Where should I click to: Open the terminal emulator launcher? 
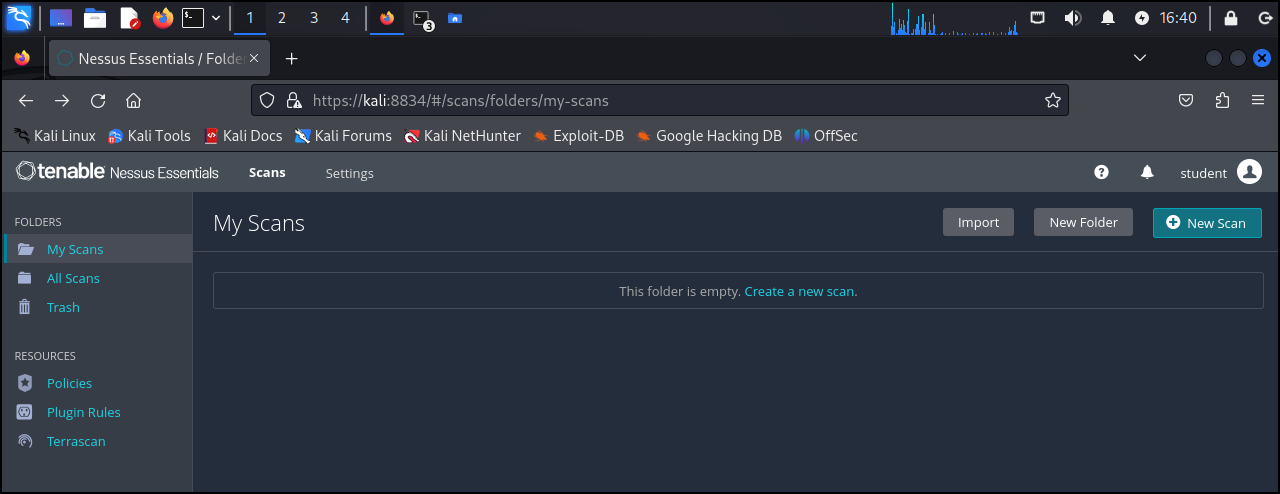pos(193,17)
